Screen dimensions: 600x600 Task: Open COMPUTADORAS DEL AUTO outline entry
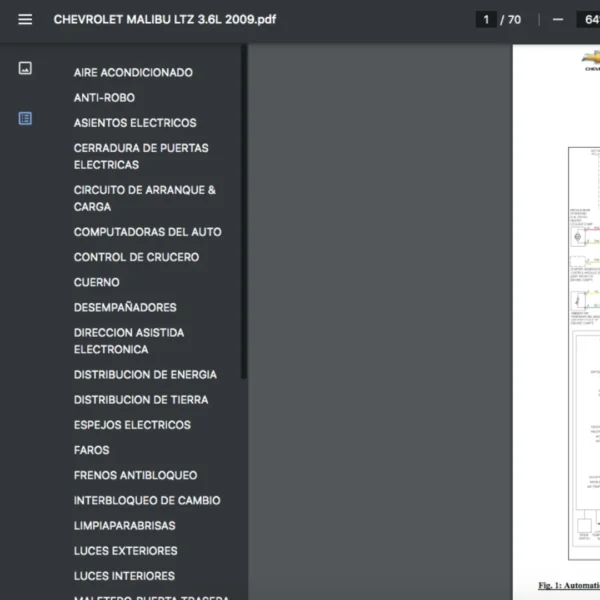[x=147, y=232]
